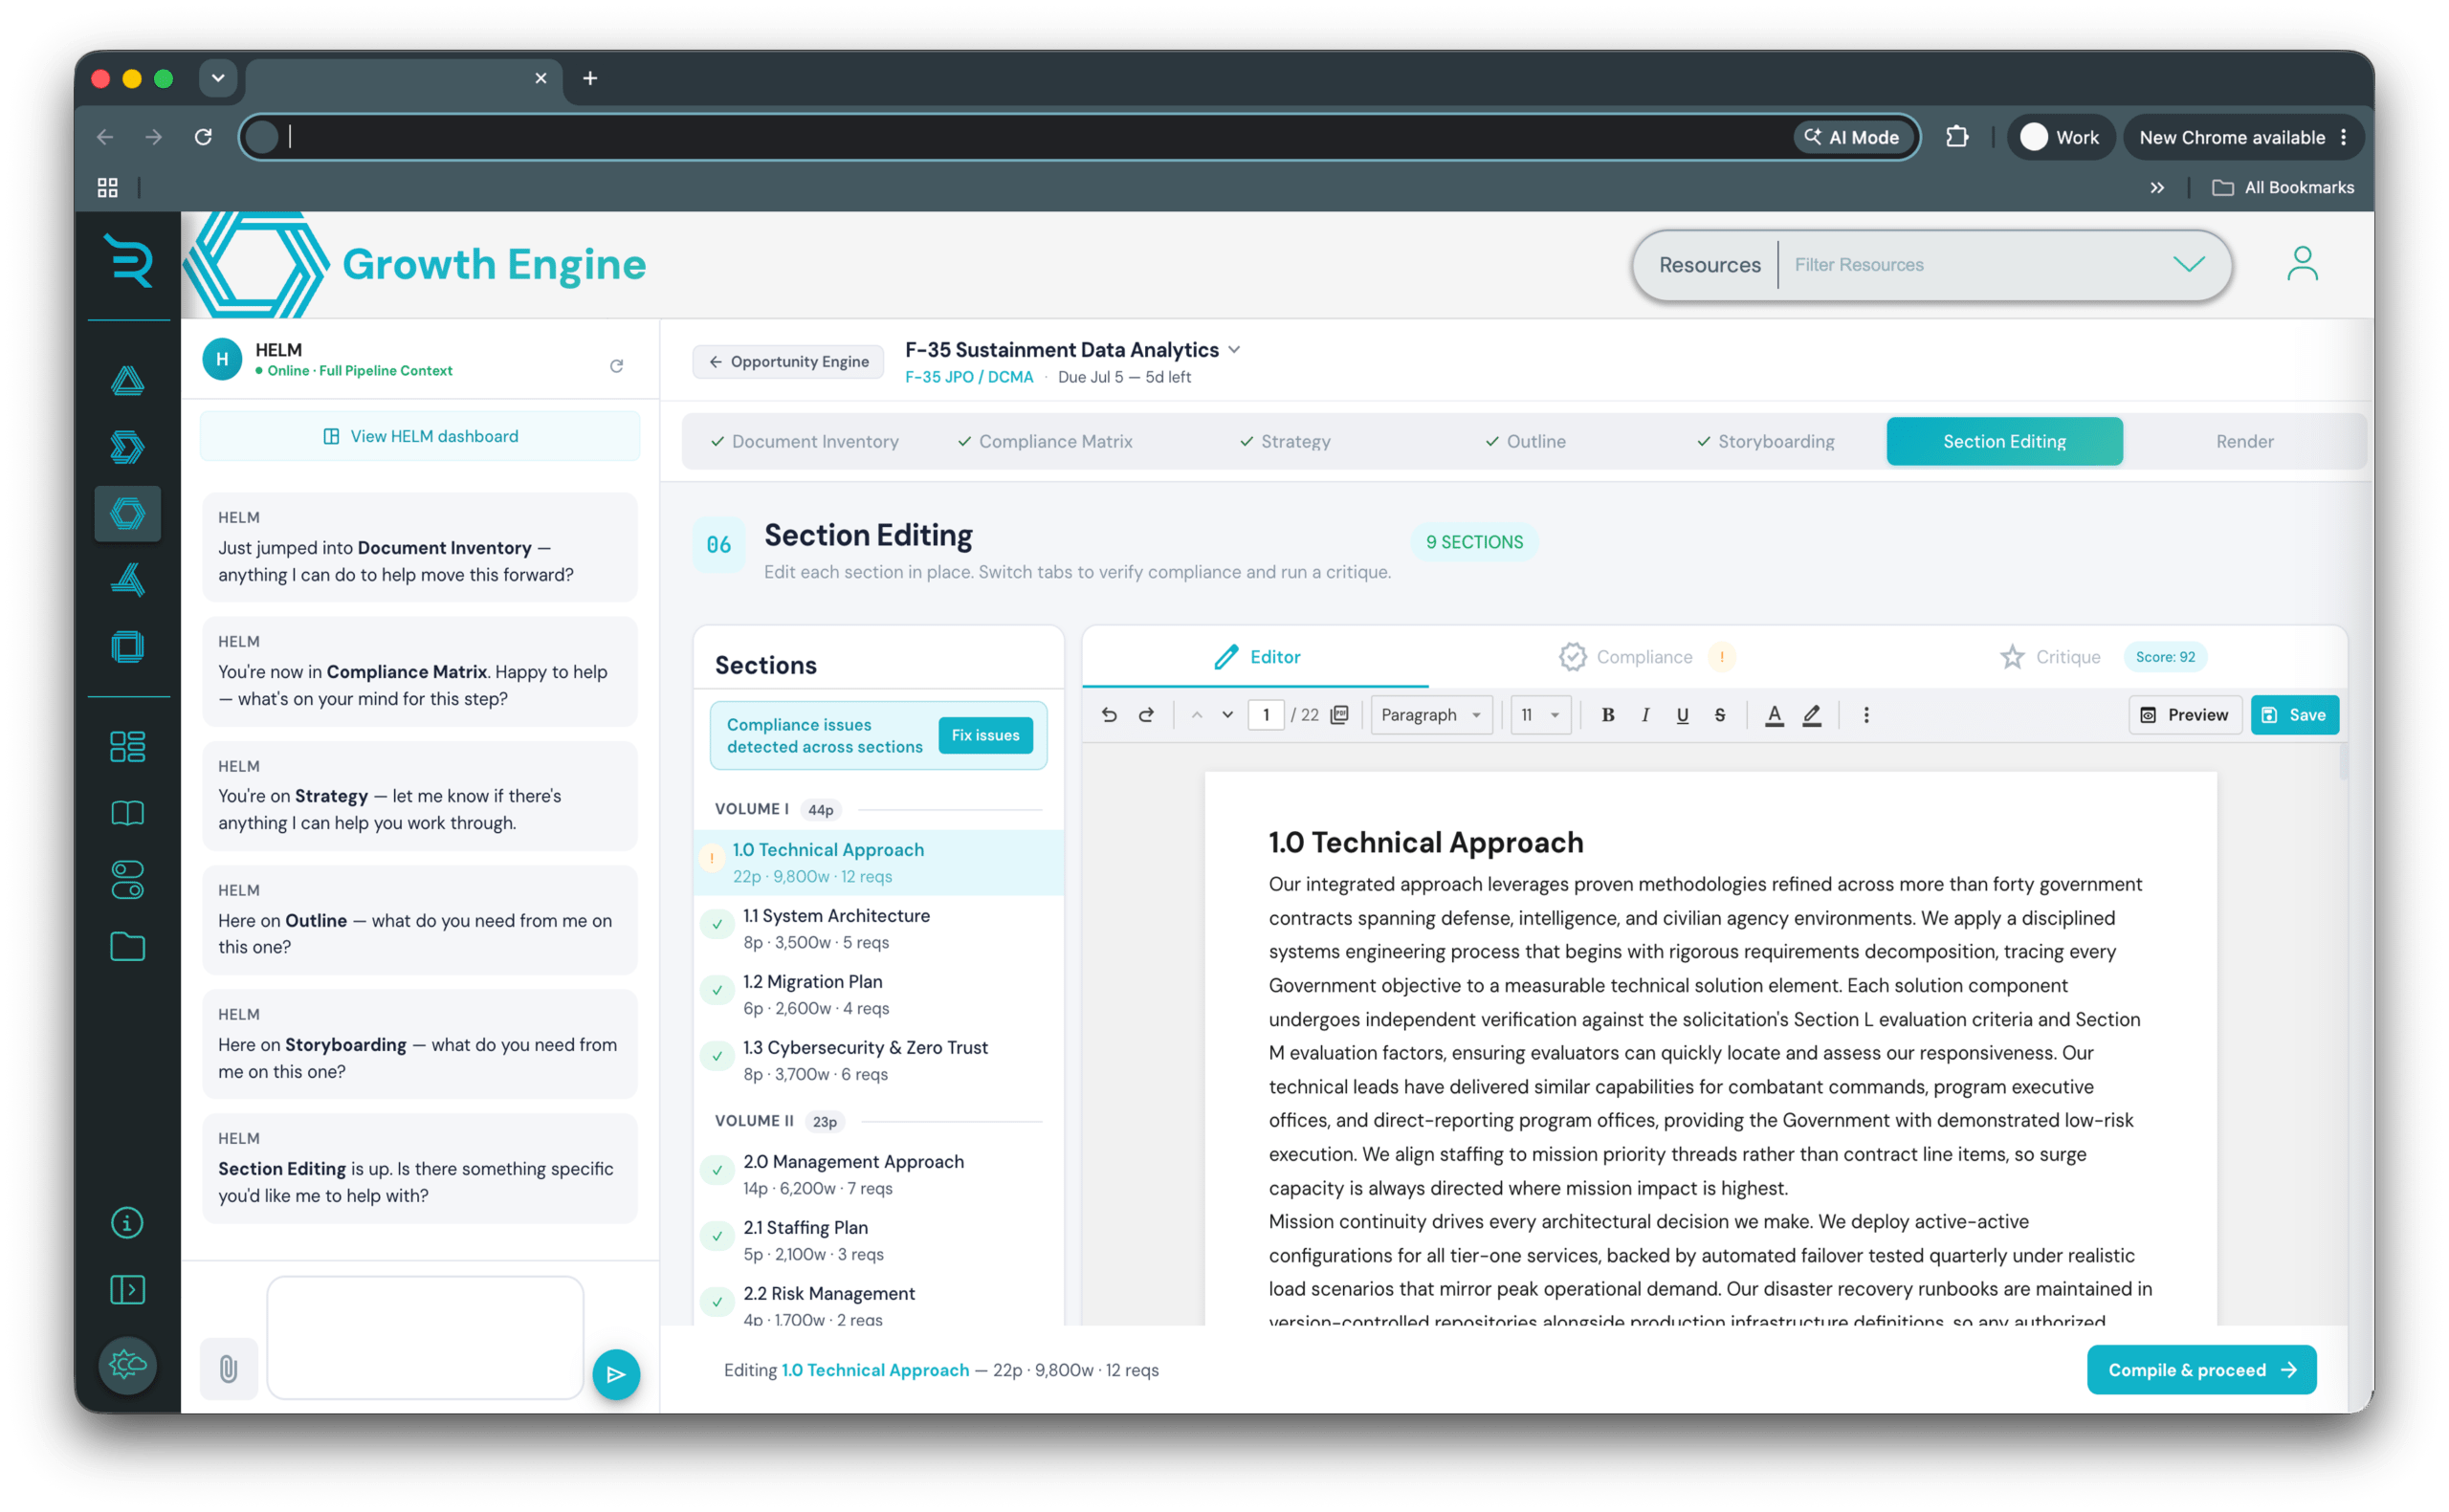Toggle italic formatting in editor toolbar
This screenshot has height=1512, width=2449.
1645,714
